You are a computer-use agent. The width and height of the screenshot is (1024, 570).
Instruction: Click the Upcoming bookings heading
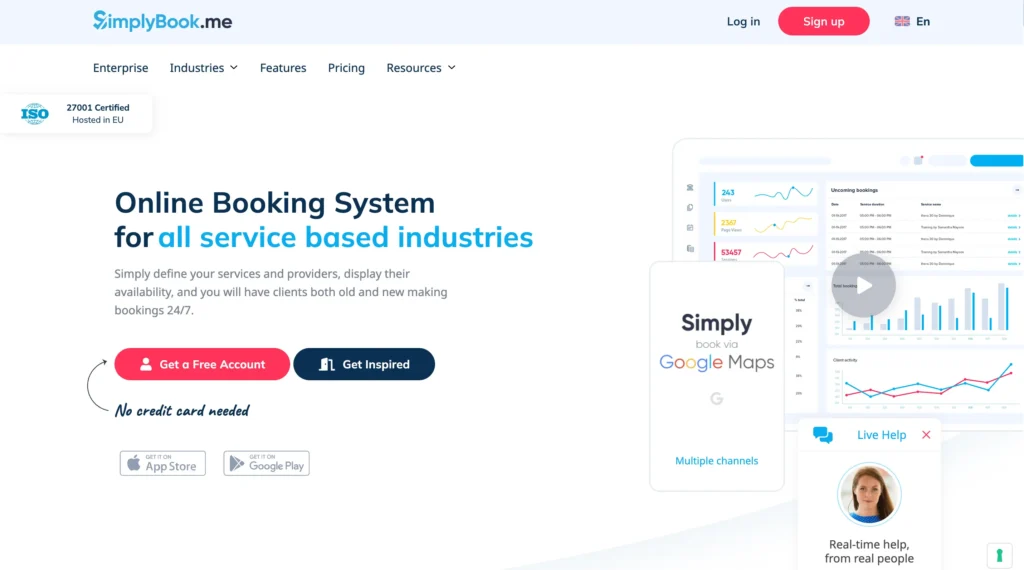pos(854,190)
